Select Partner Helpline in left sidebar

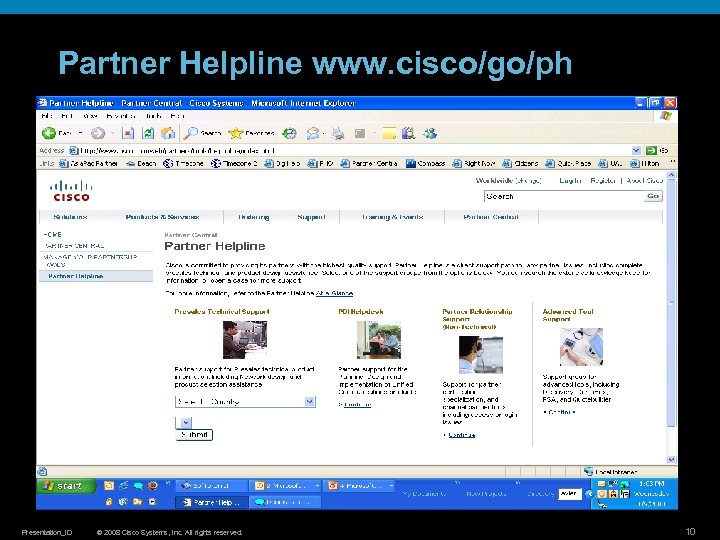(76, 276)
